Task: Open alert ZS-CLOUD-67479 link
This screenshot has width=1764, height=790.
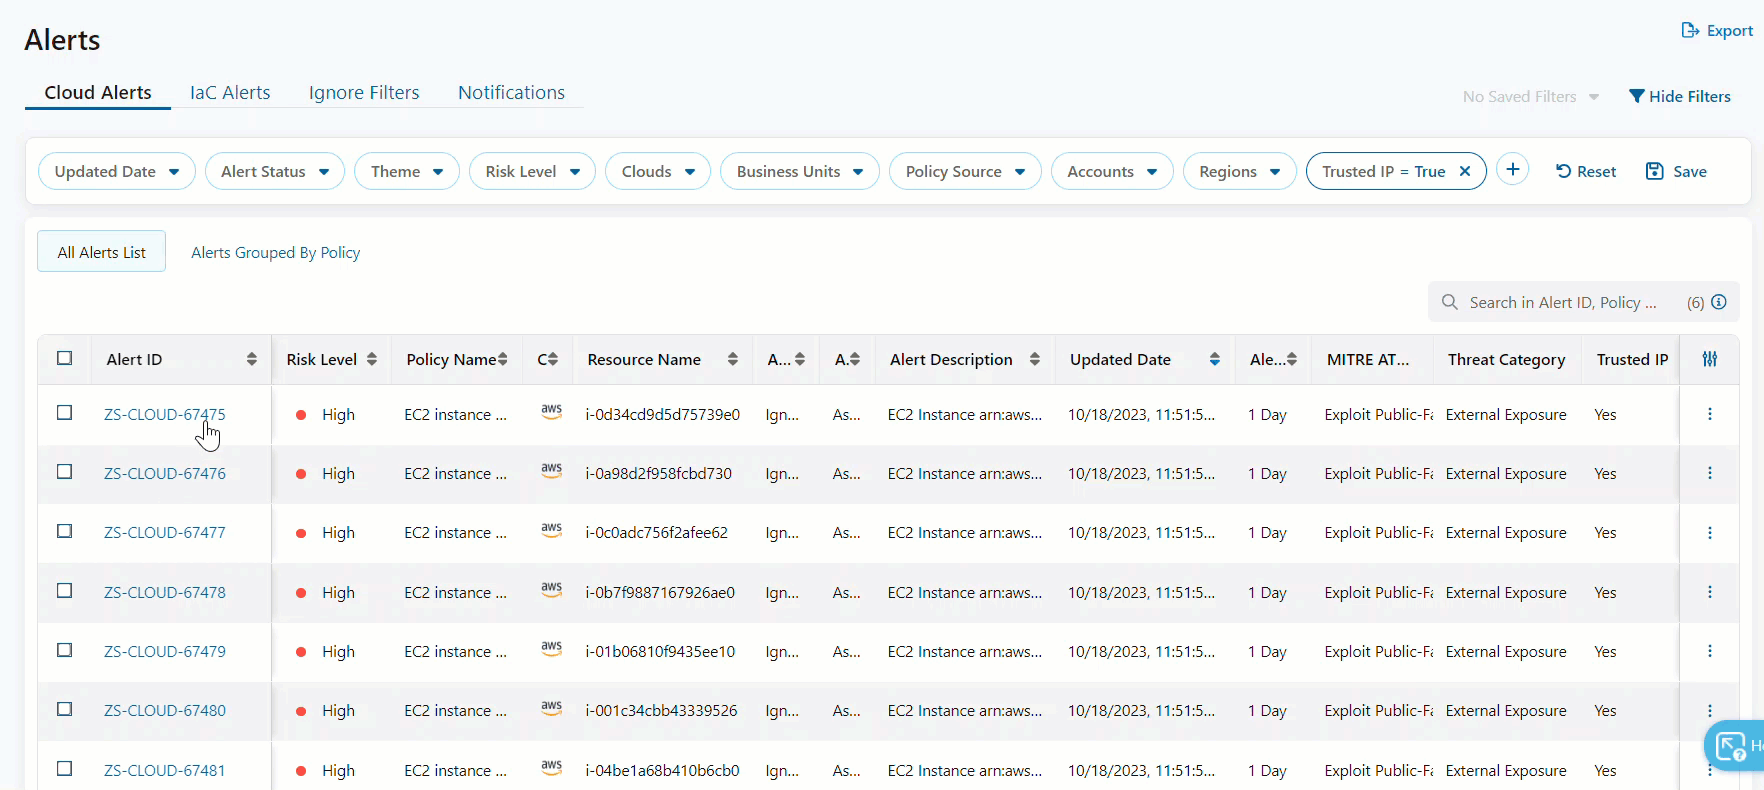Action: tap(165, 651)
